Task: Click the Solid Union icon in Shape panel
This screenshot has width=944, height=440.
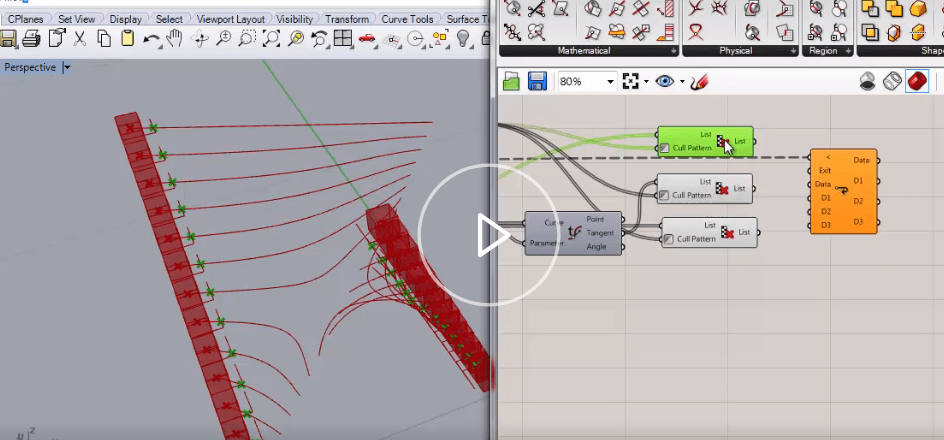Action: [x=869, y=9]
